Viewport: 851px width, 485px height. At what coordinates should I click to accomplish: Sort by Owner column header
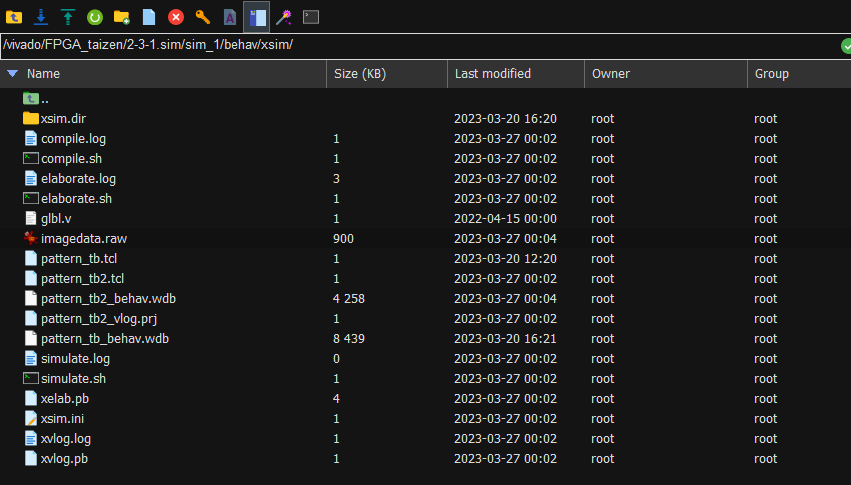pos(666,74)
